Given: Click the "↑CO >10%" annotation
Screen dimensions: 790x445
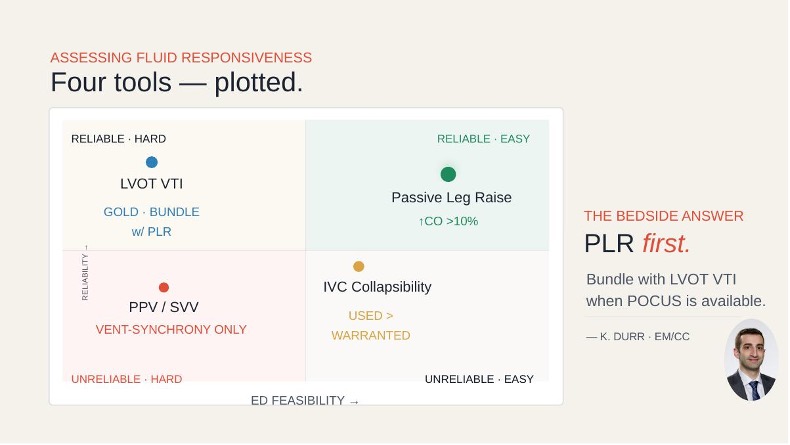Looking at the screenshot, I should tap(448, 221).
